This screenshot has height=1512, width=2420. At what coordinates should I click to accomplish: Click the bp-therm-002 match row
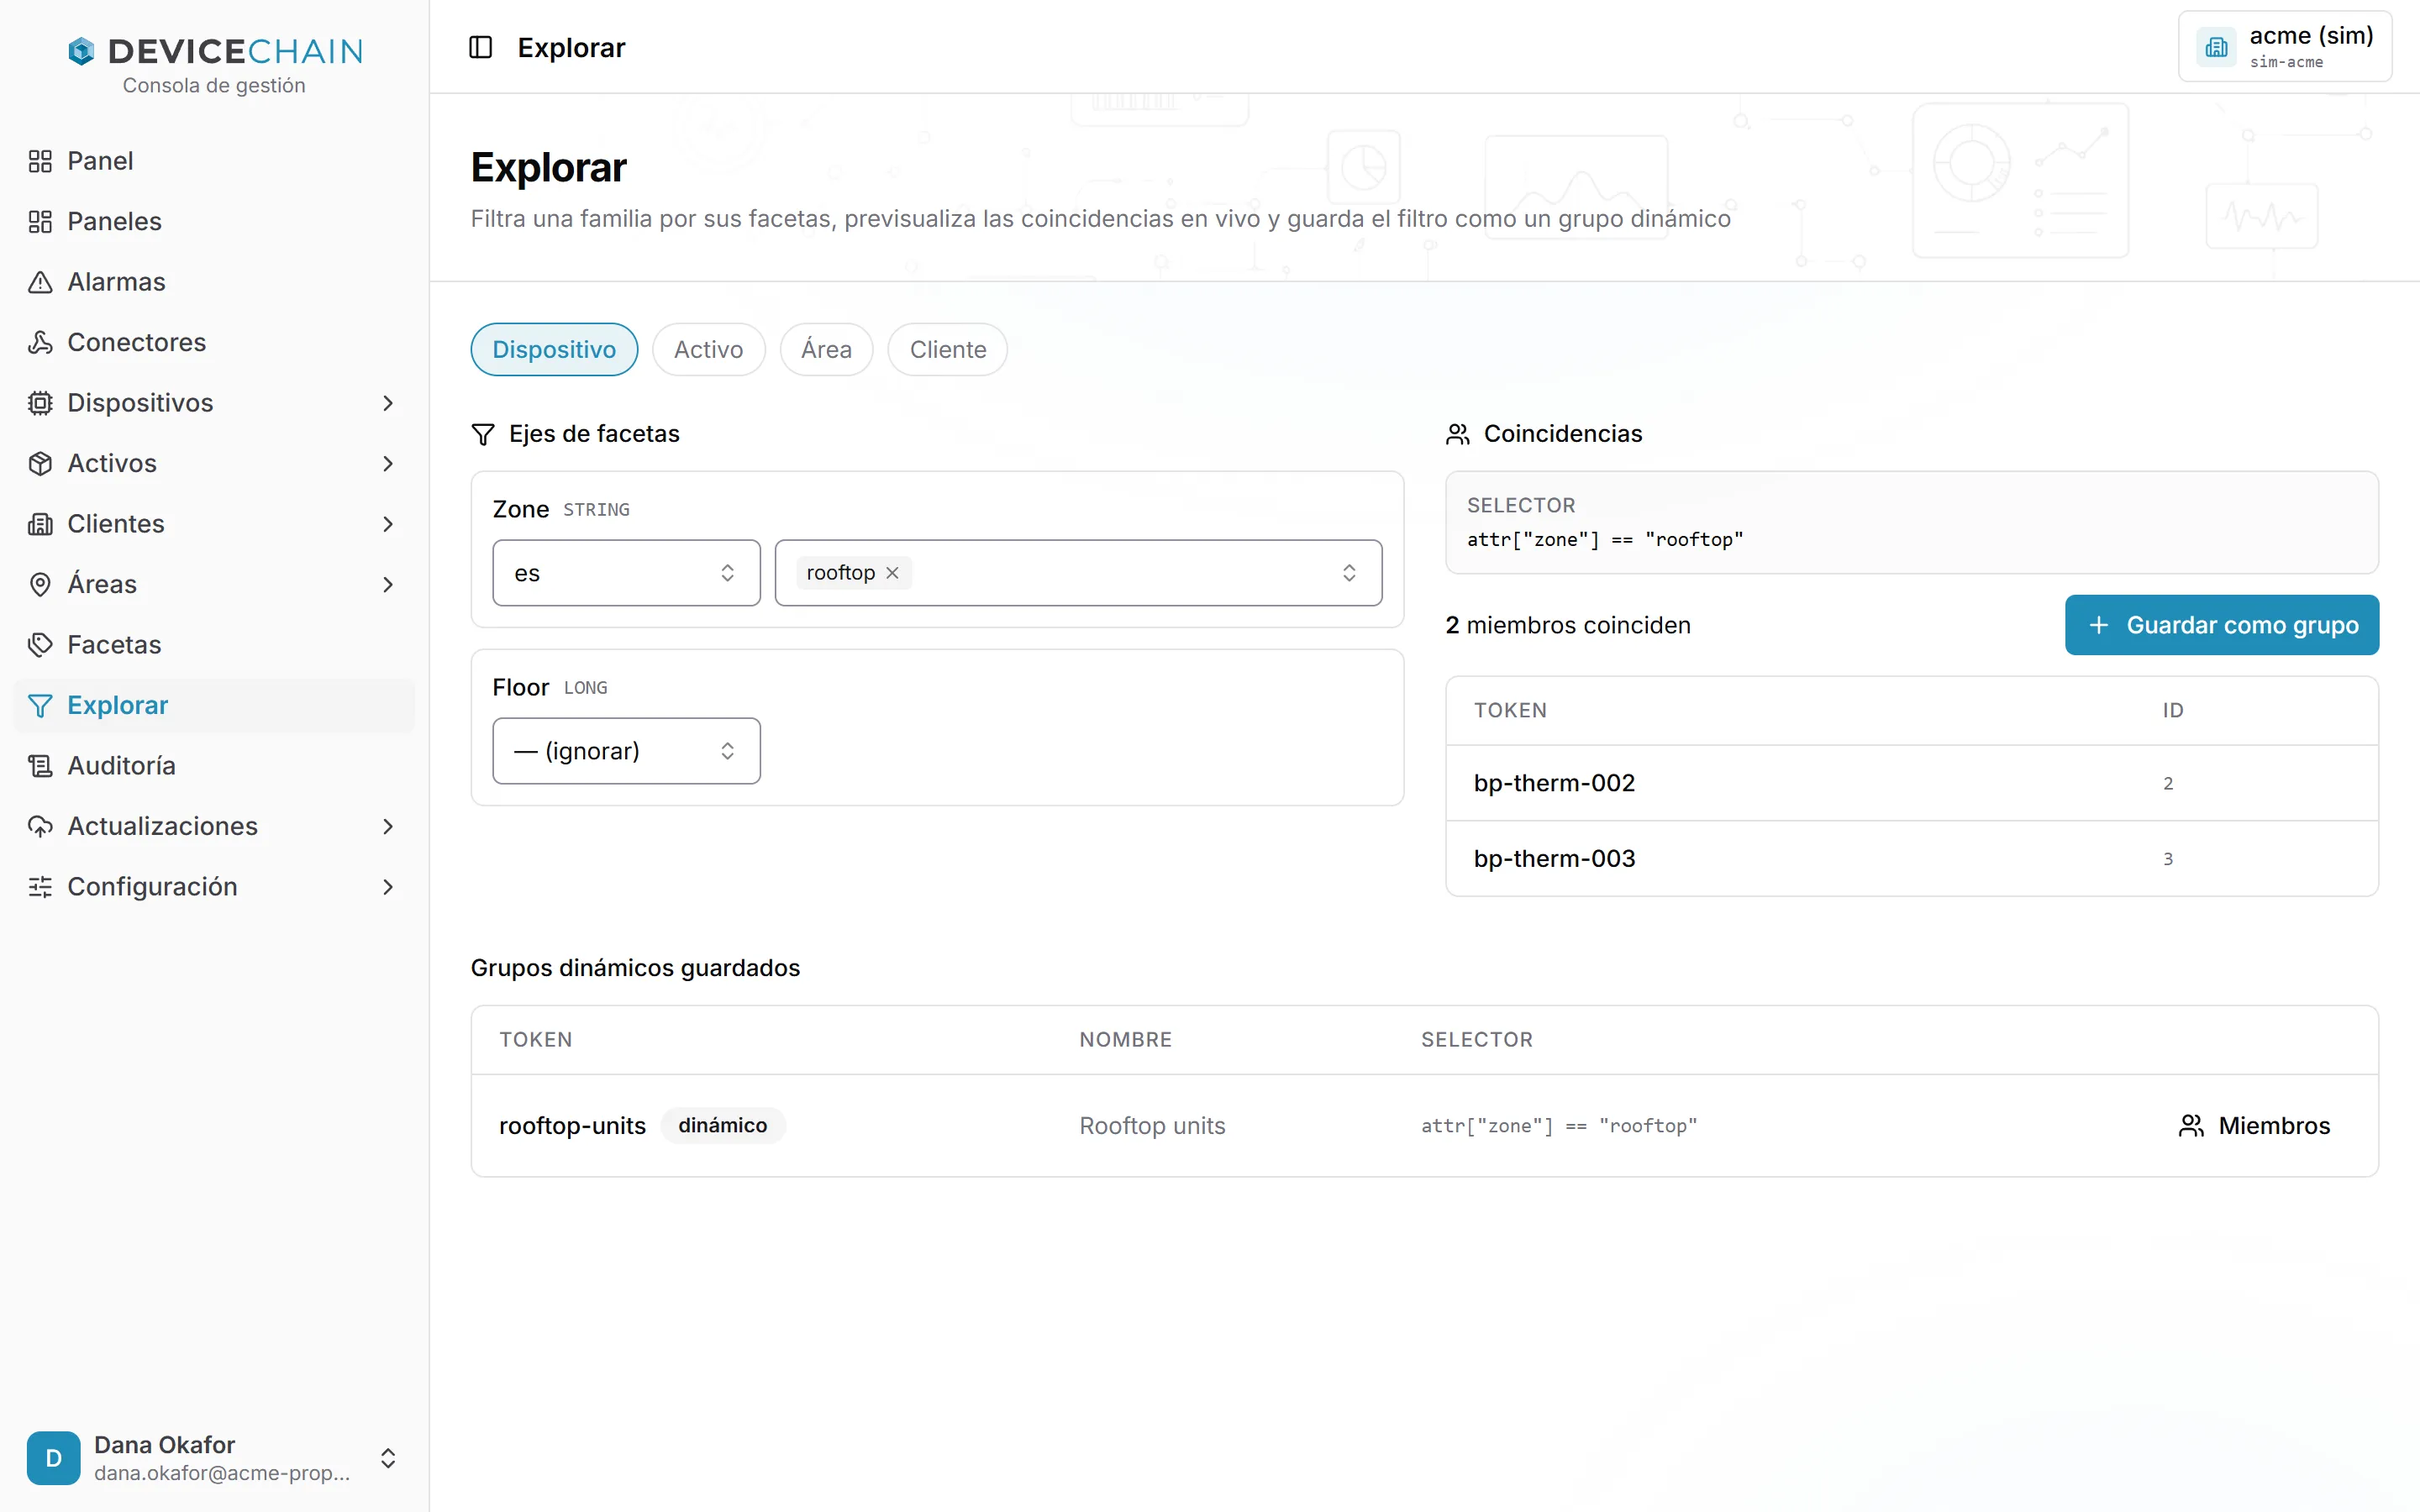[x=1911, y=783]
